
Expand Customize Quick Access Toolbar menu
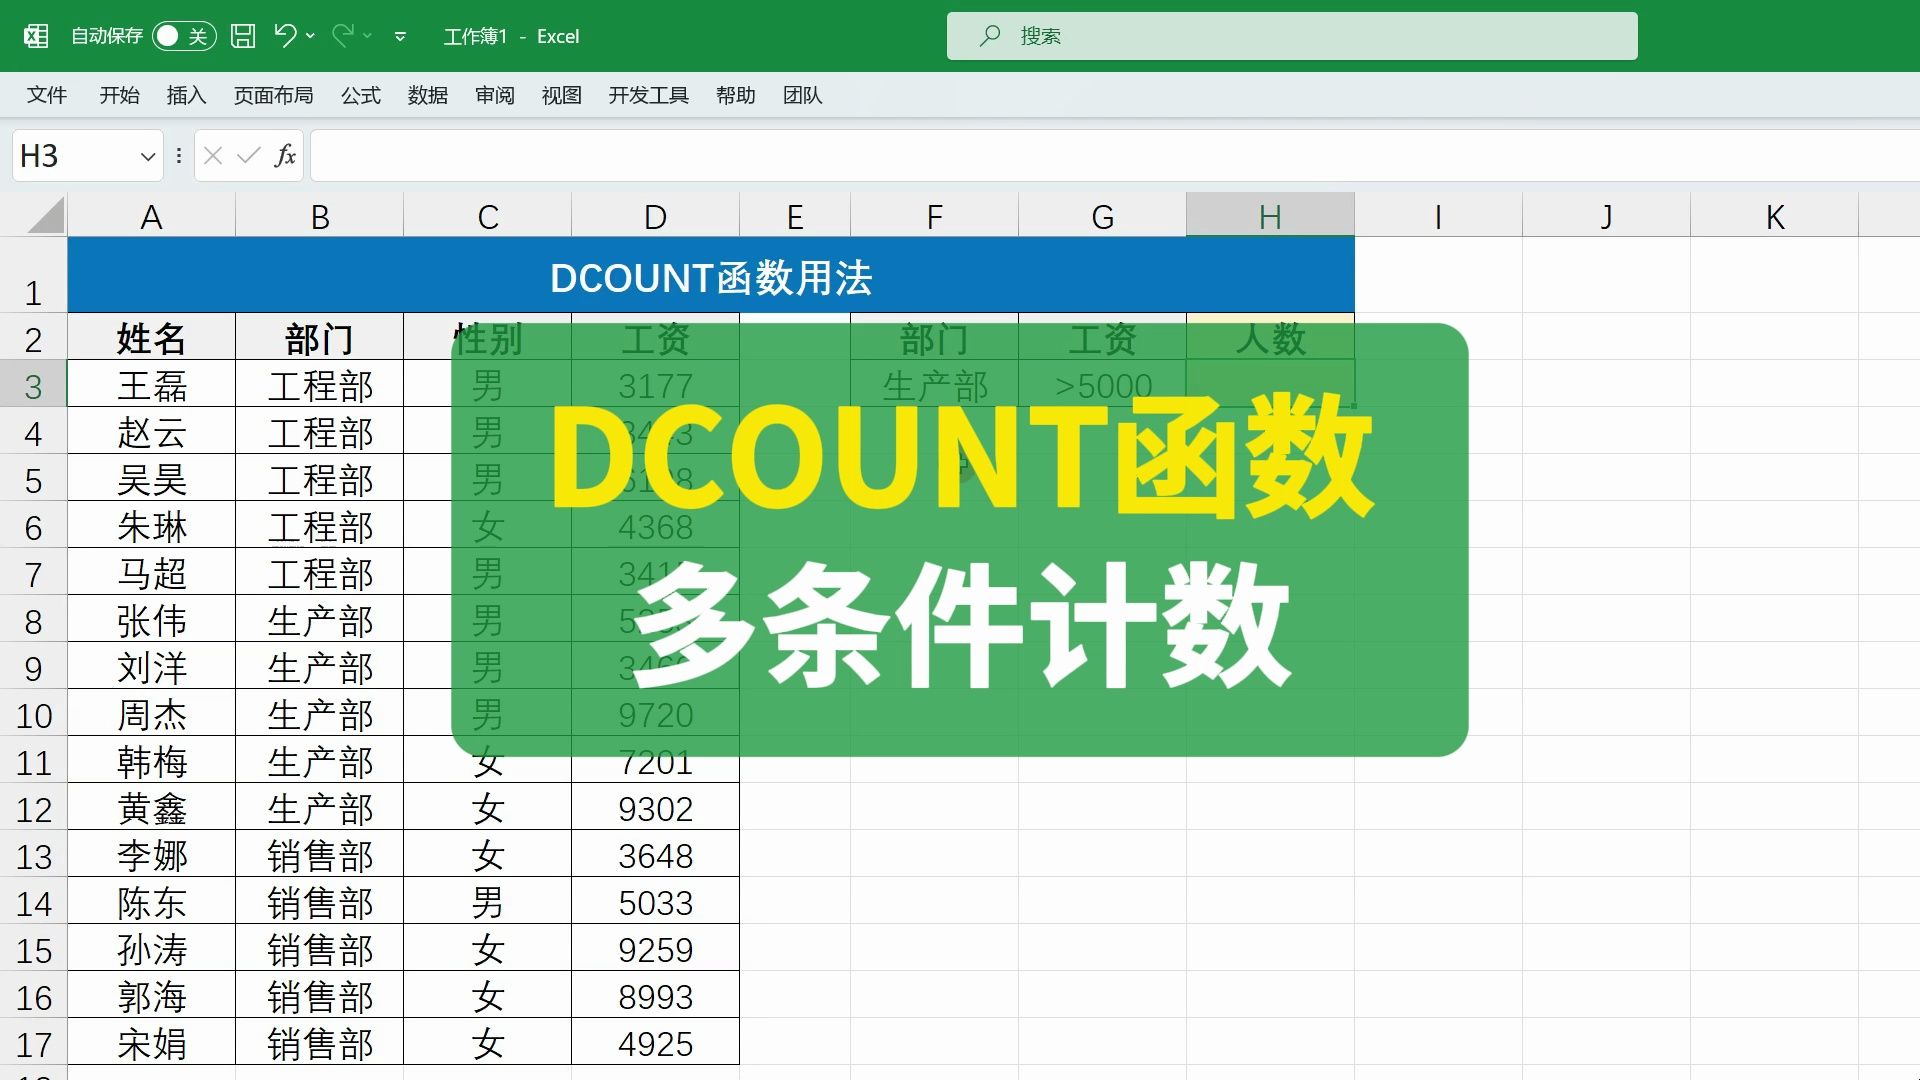point(401,37)
